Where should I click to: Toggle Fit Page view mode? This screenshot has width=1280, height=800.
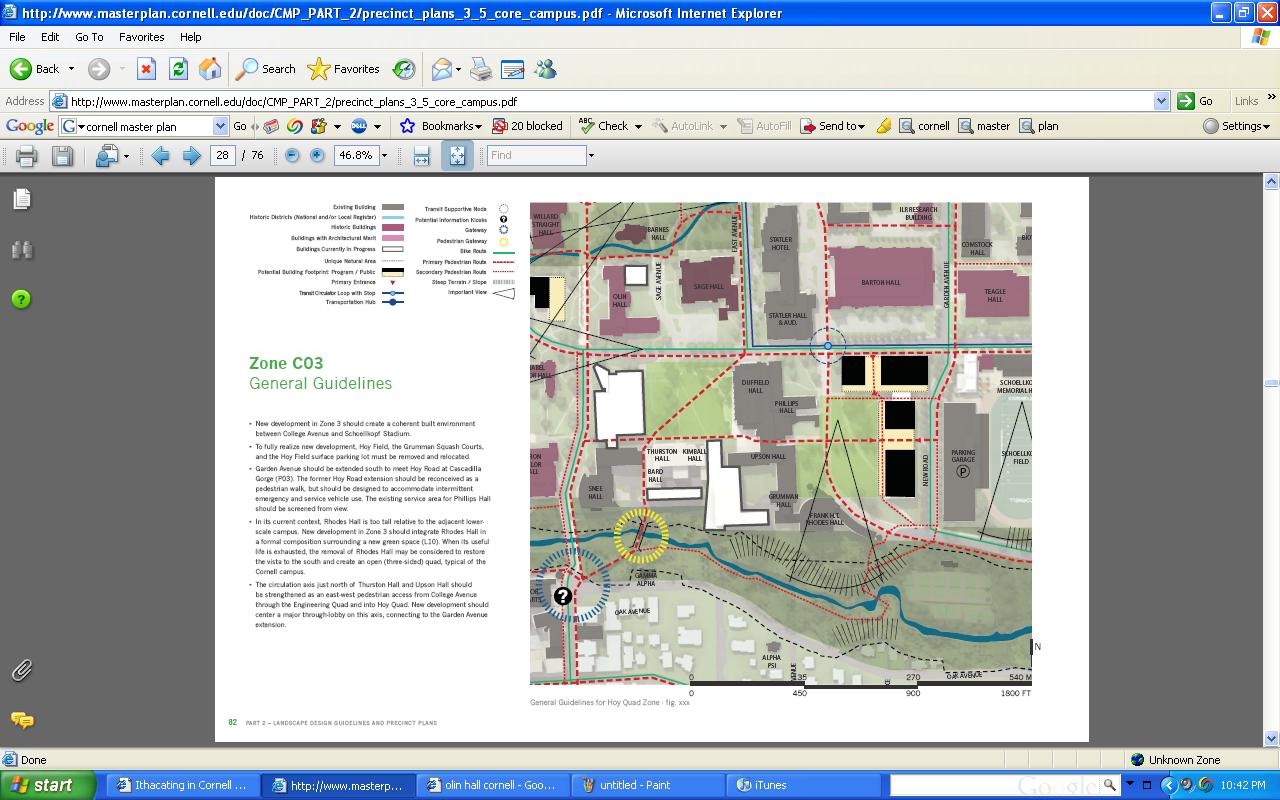pyautogui.click(x=457, y=156)
